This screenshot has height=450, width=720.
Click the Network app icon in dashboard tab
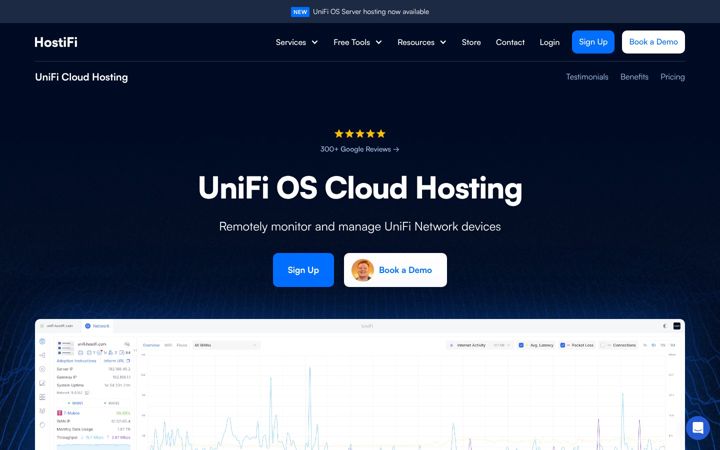(88, 326)
